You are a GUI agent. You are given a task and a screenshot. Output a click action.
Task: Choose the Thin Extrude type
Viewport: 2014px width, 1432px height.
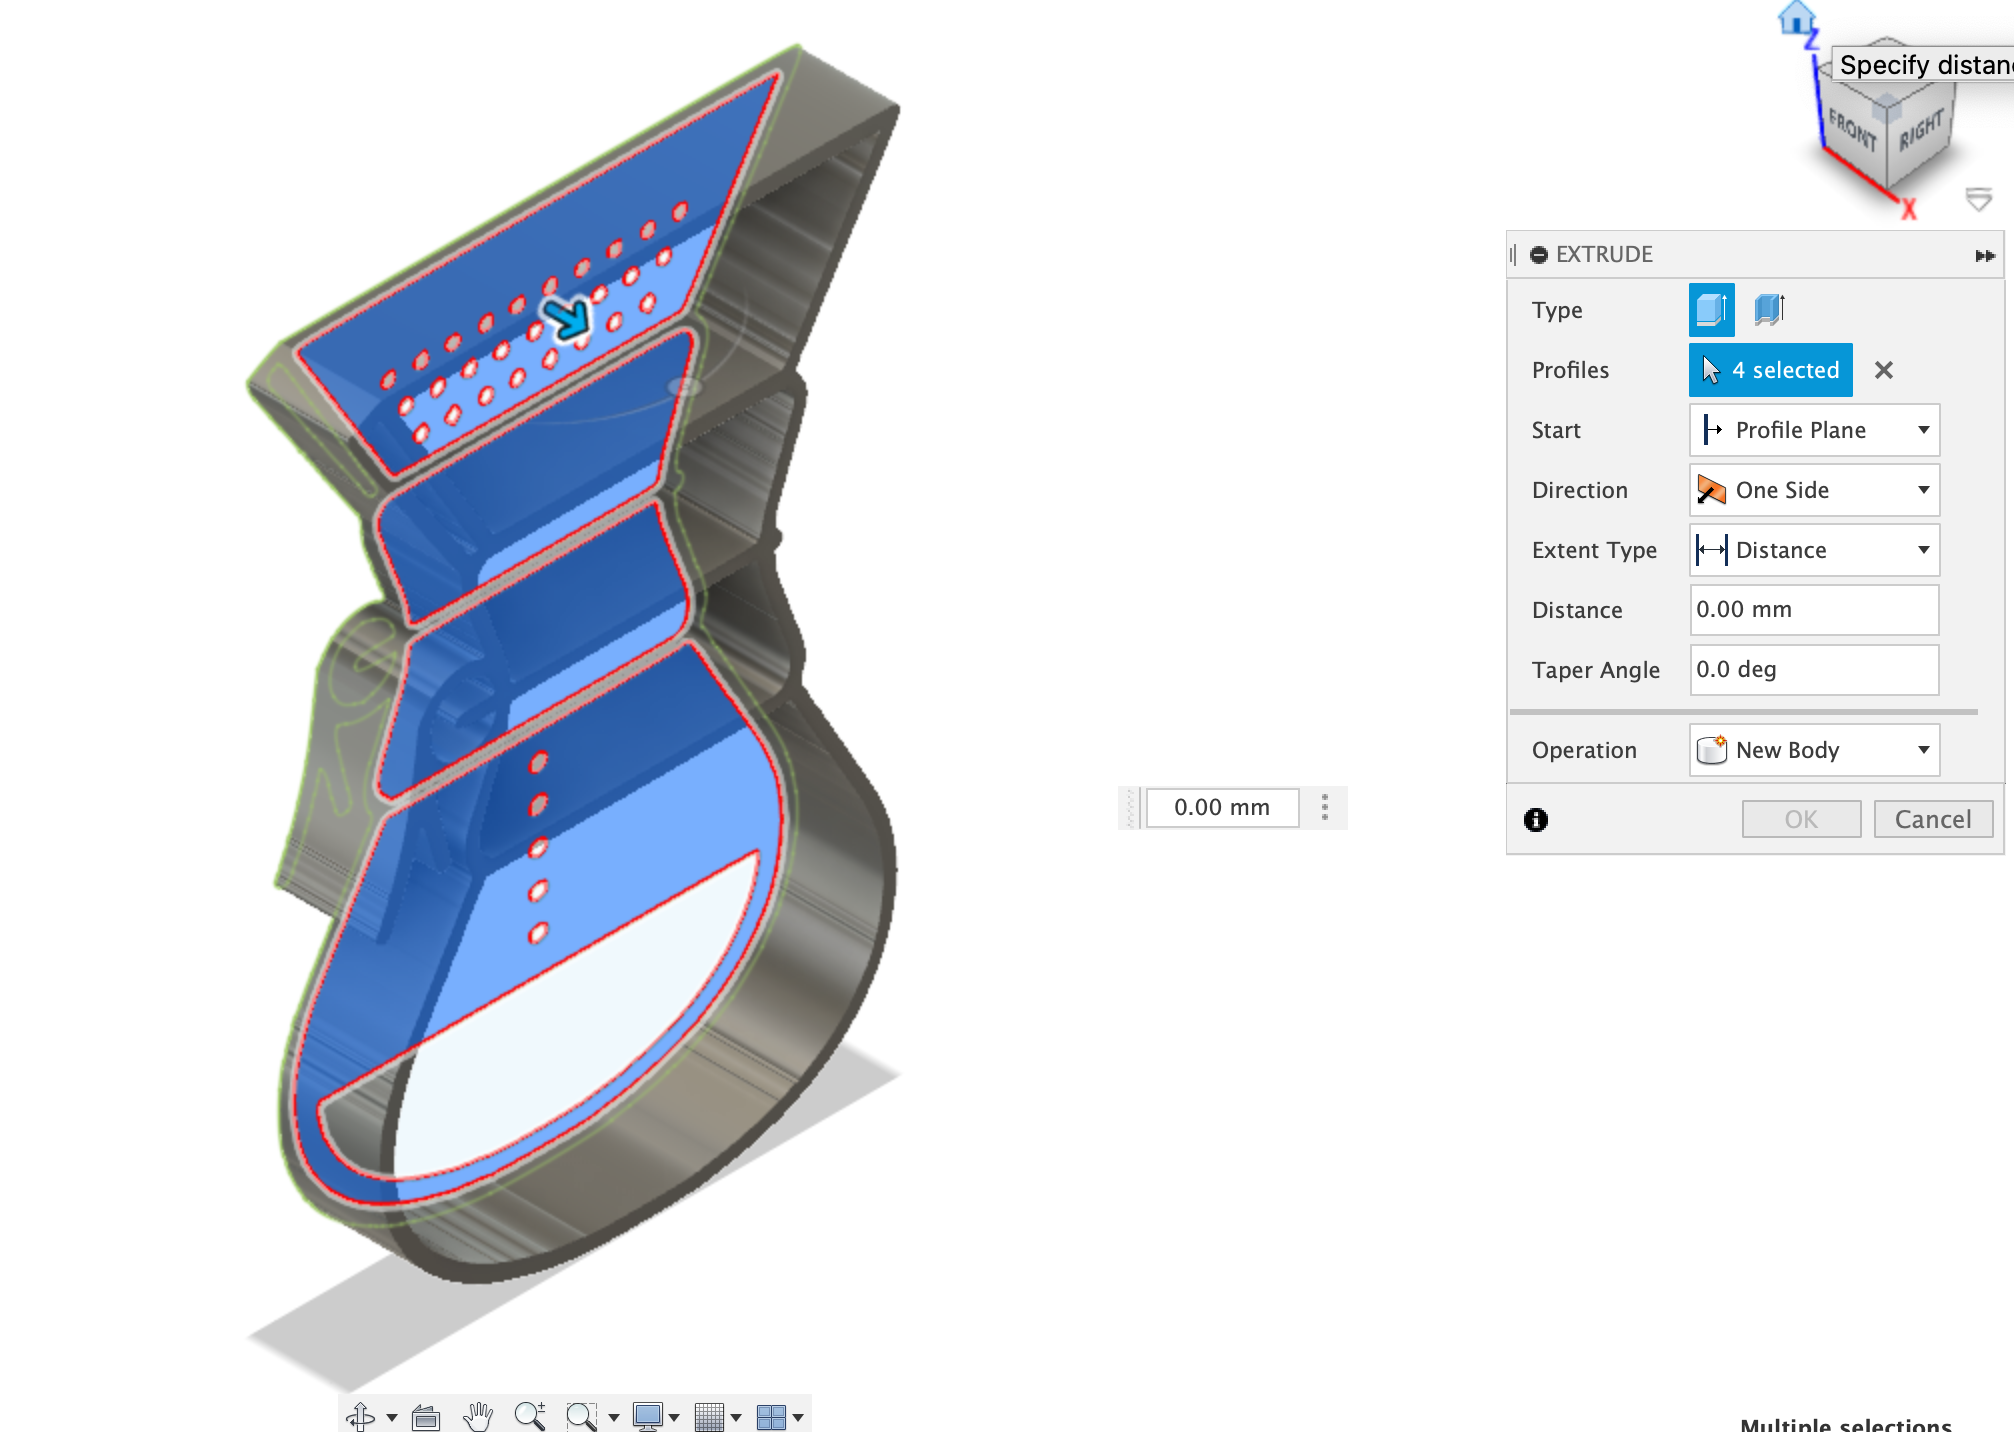click(1769, 310)
